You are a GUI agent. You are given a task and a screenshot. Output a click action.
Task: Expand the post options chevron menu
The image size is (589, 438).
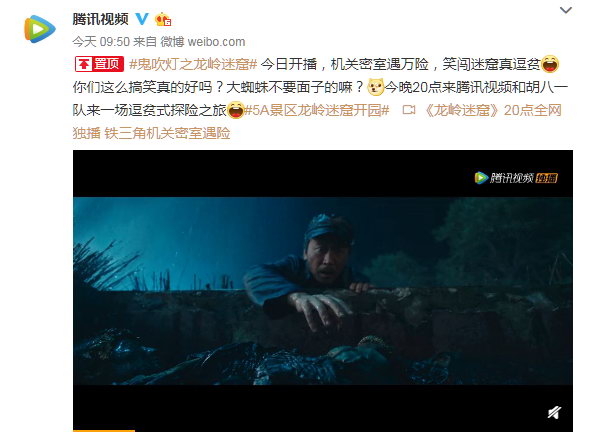tap(566, 10)
